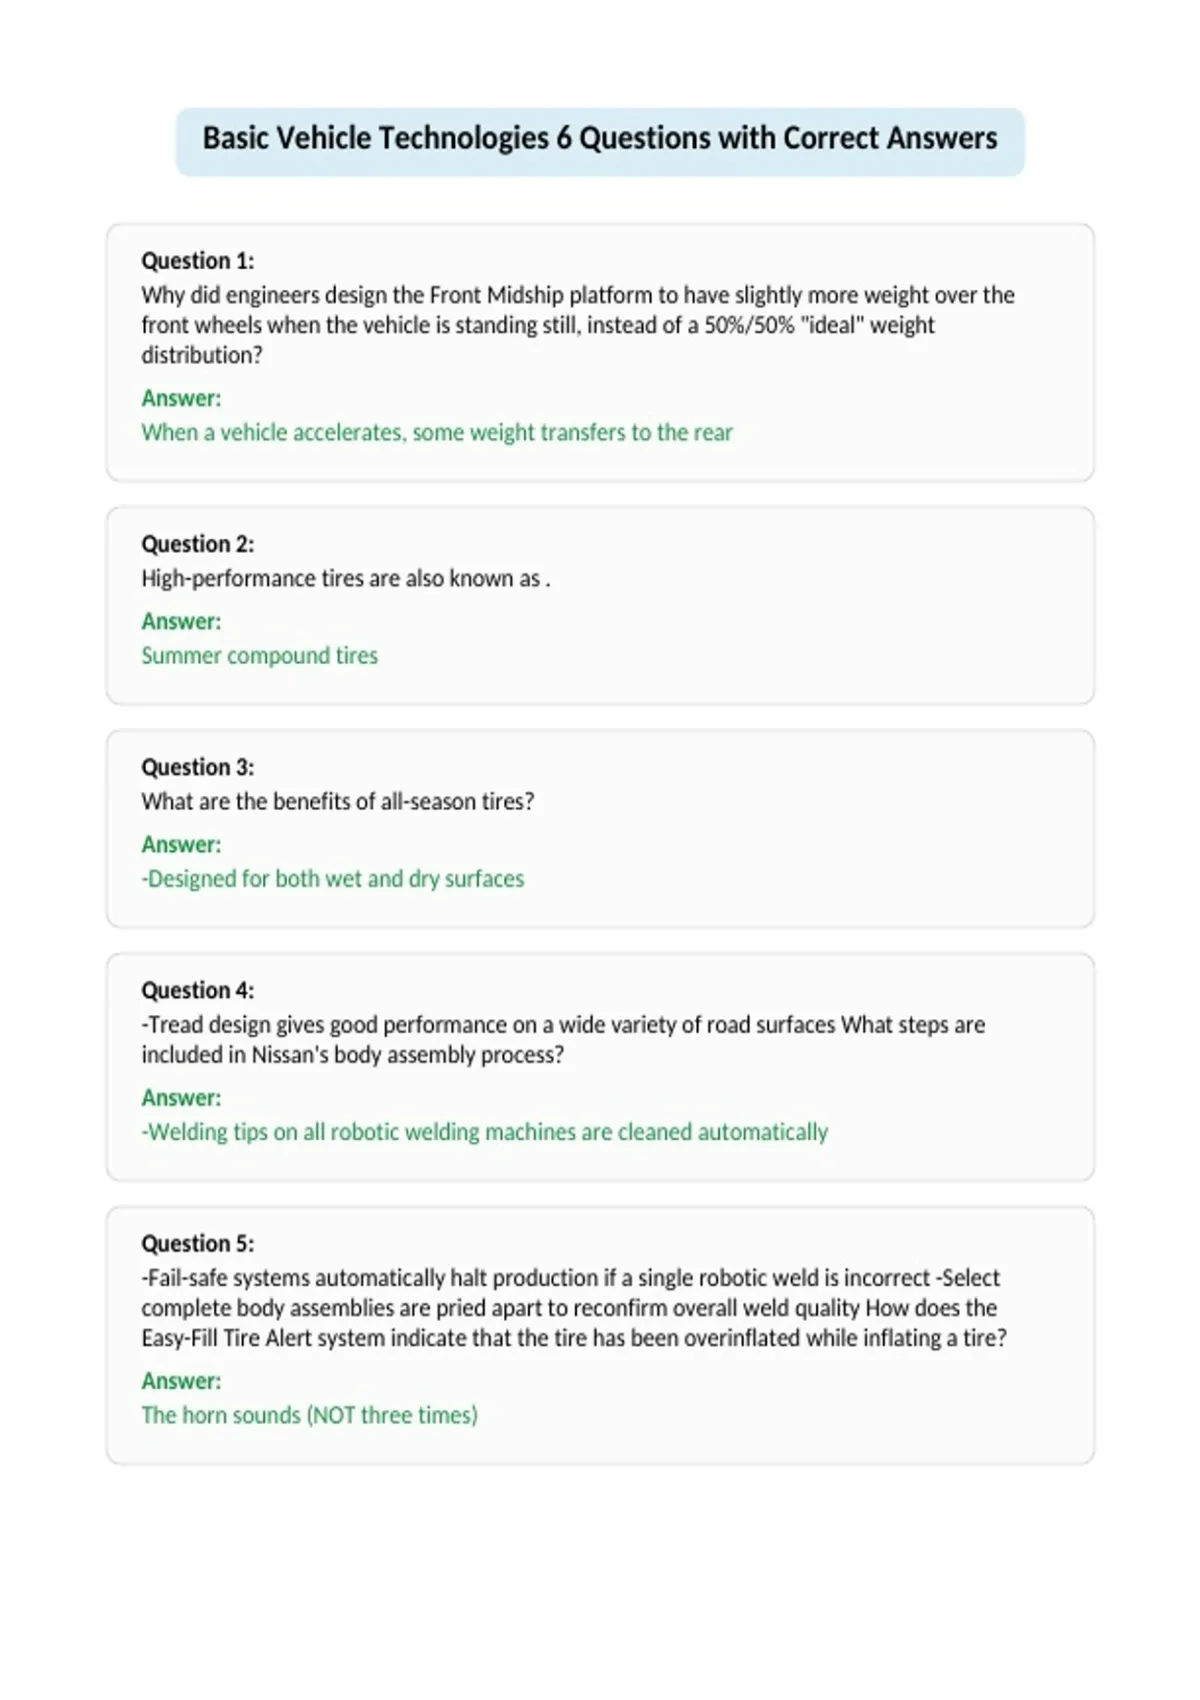1200x1700 pixels.
Task: Click the green Answer label under Question 1
Action: pos(181,398)
